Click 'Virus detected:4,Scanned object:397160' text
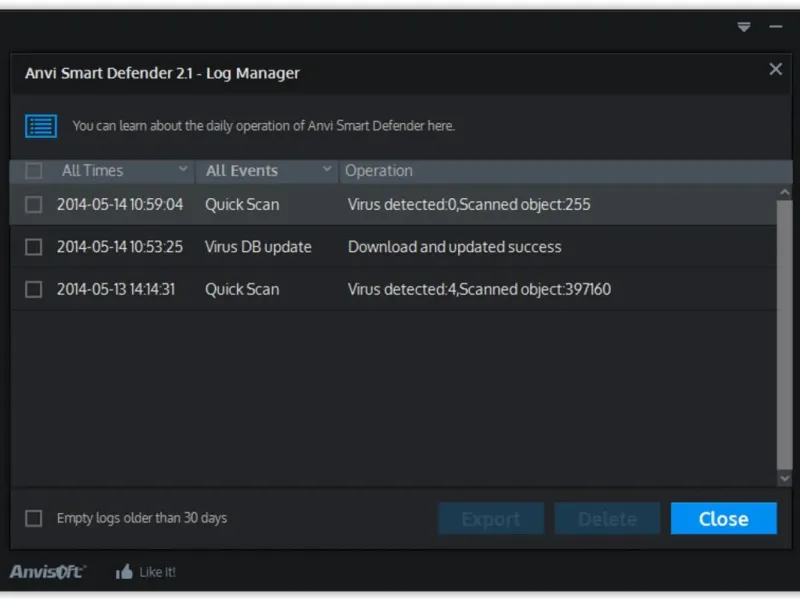 tap(479, 289)
